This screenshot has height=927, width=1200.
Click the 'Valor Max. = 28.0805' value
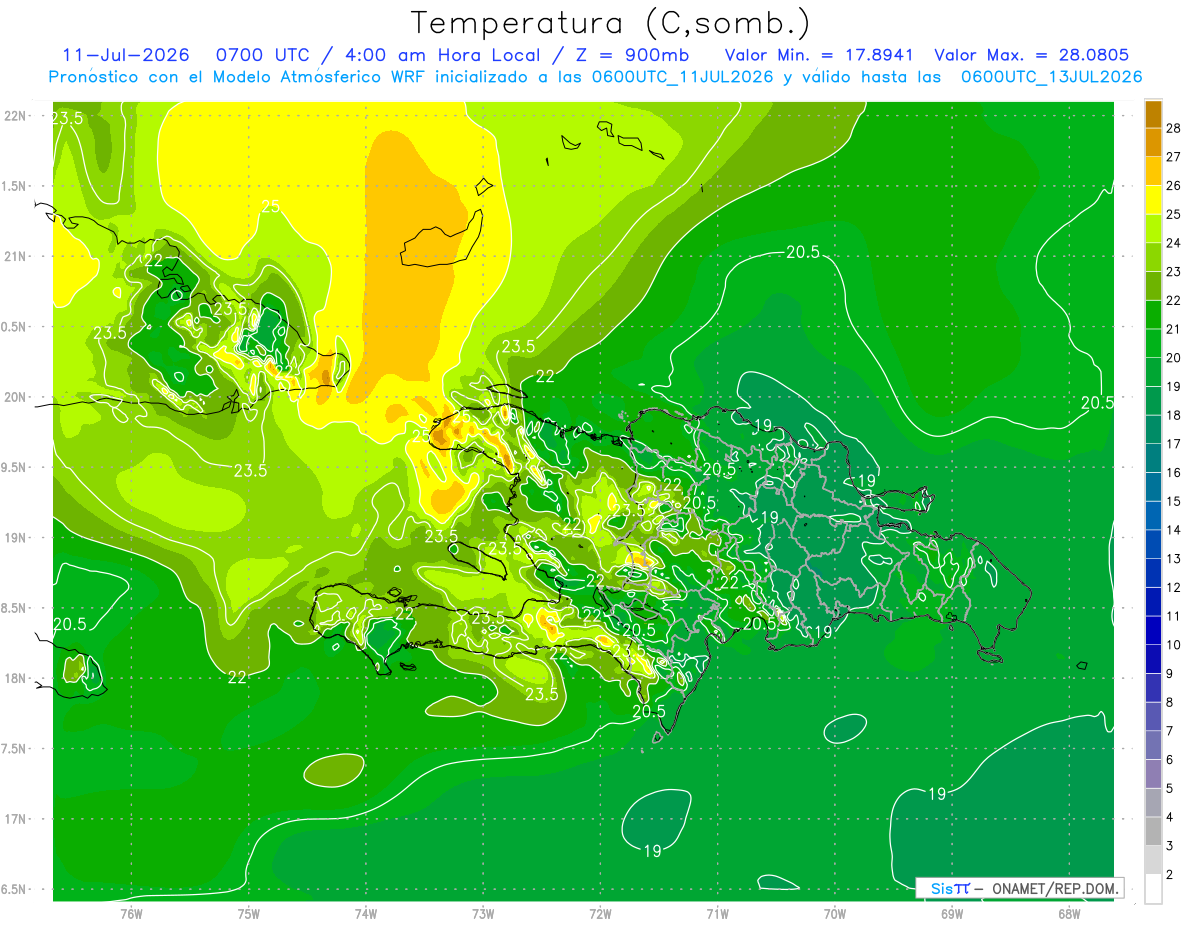point(1031,55)
